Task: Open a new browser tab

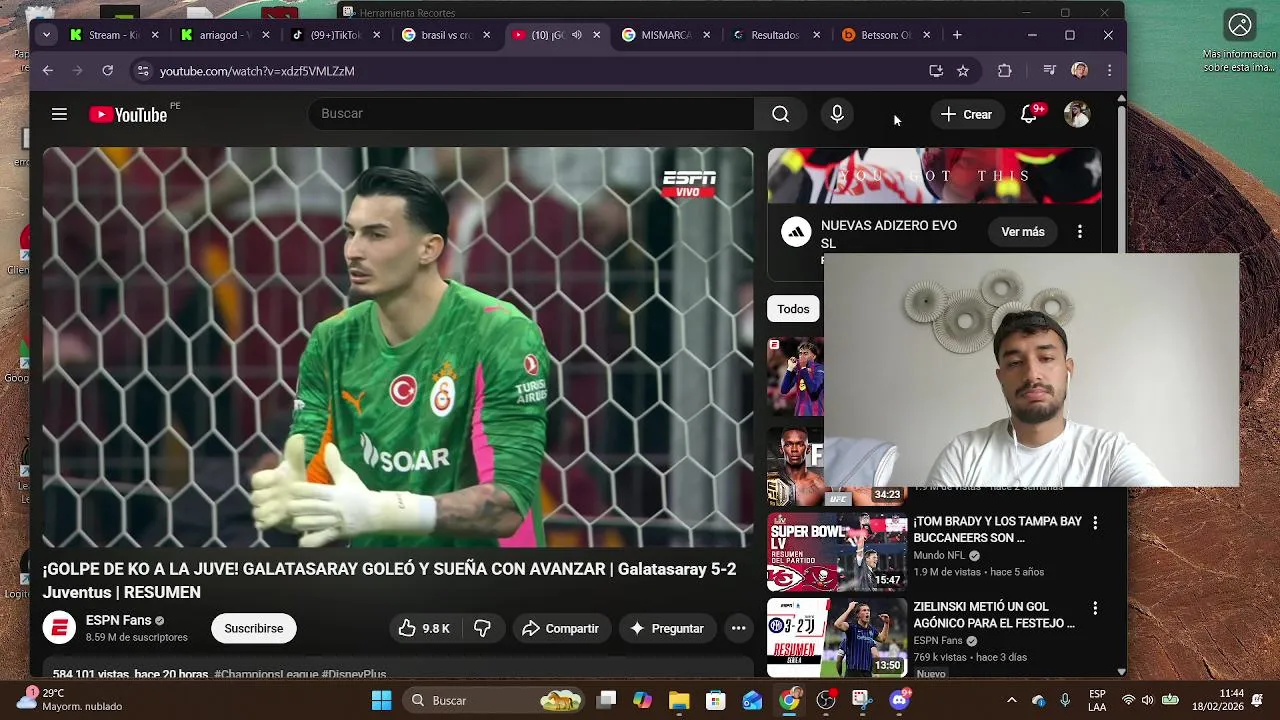Action: click(x=957, y=35)
